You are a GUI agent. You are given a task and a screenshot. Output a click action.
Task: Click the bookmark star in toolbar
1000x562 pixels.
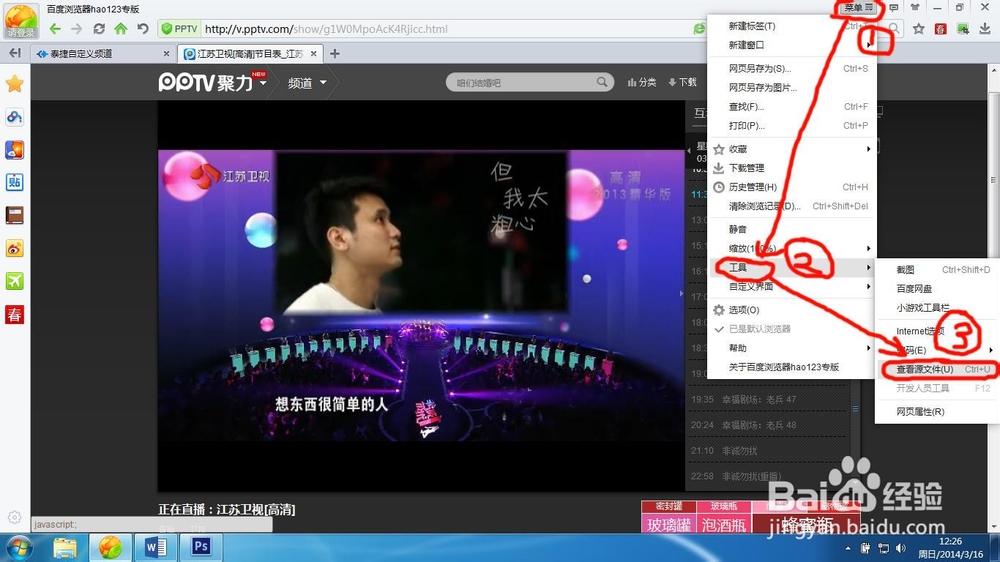918,29
